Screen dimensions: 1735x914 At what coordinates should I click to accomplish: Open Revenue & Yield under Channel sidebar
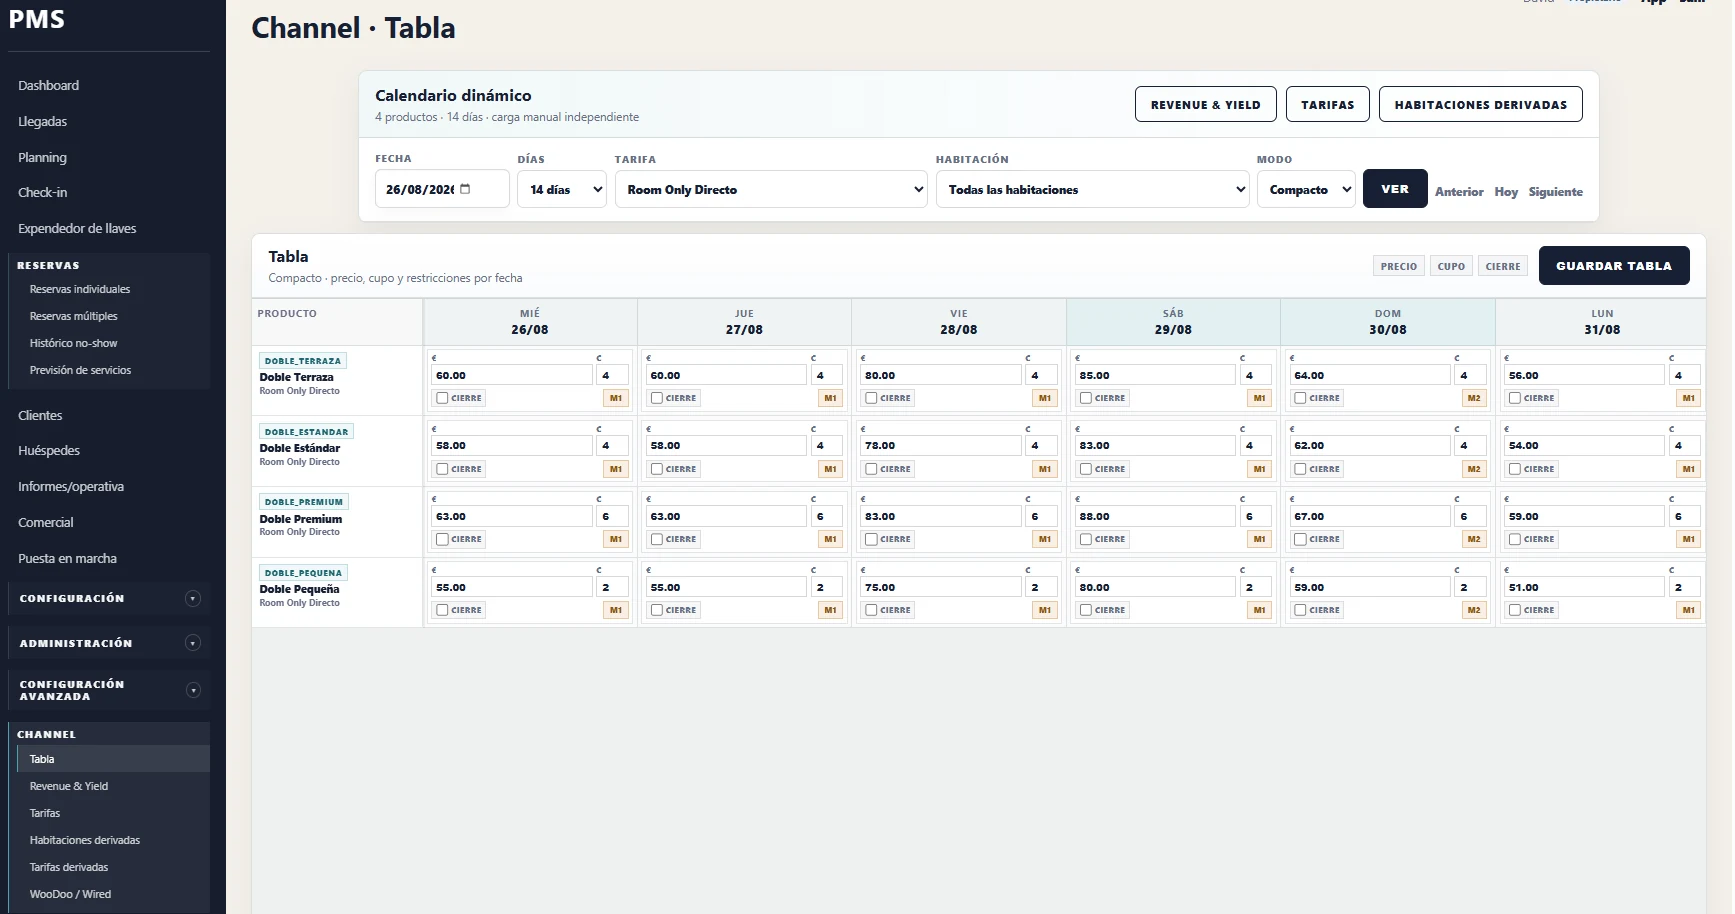point(69,786)
